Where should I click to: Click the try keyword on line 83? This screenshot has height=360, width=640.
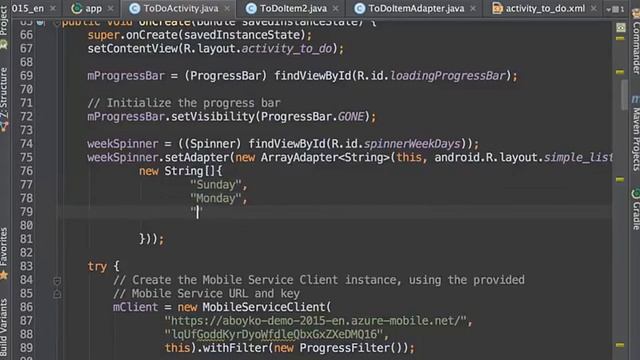click(97, 267)
